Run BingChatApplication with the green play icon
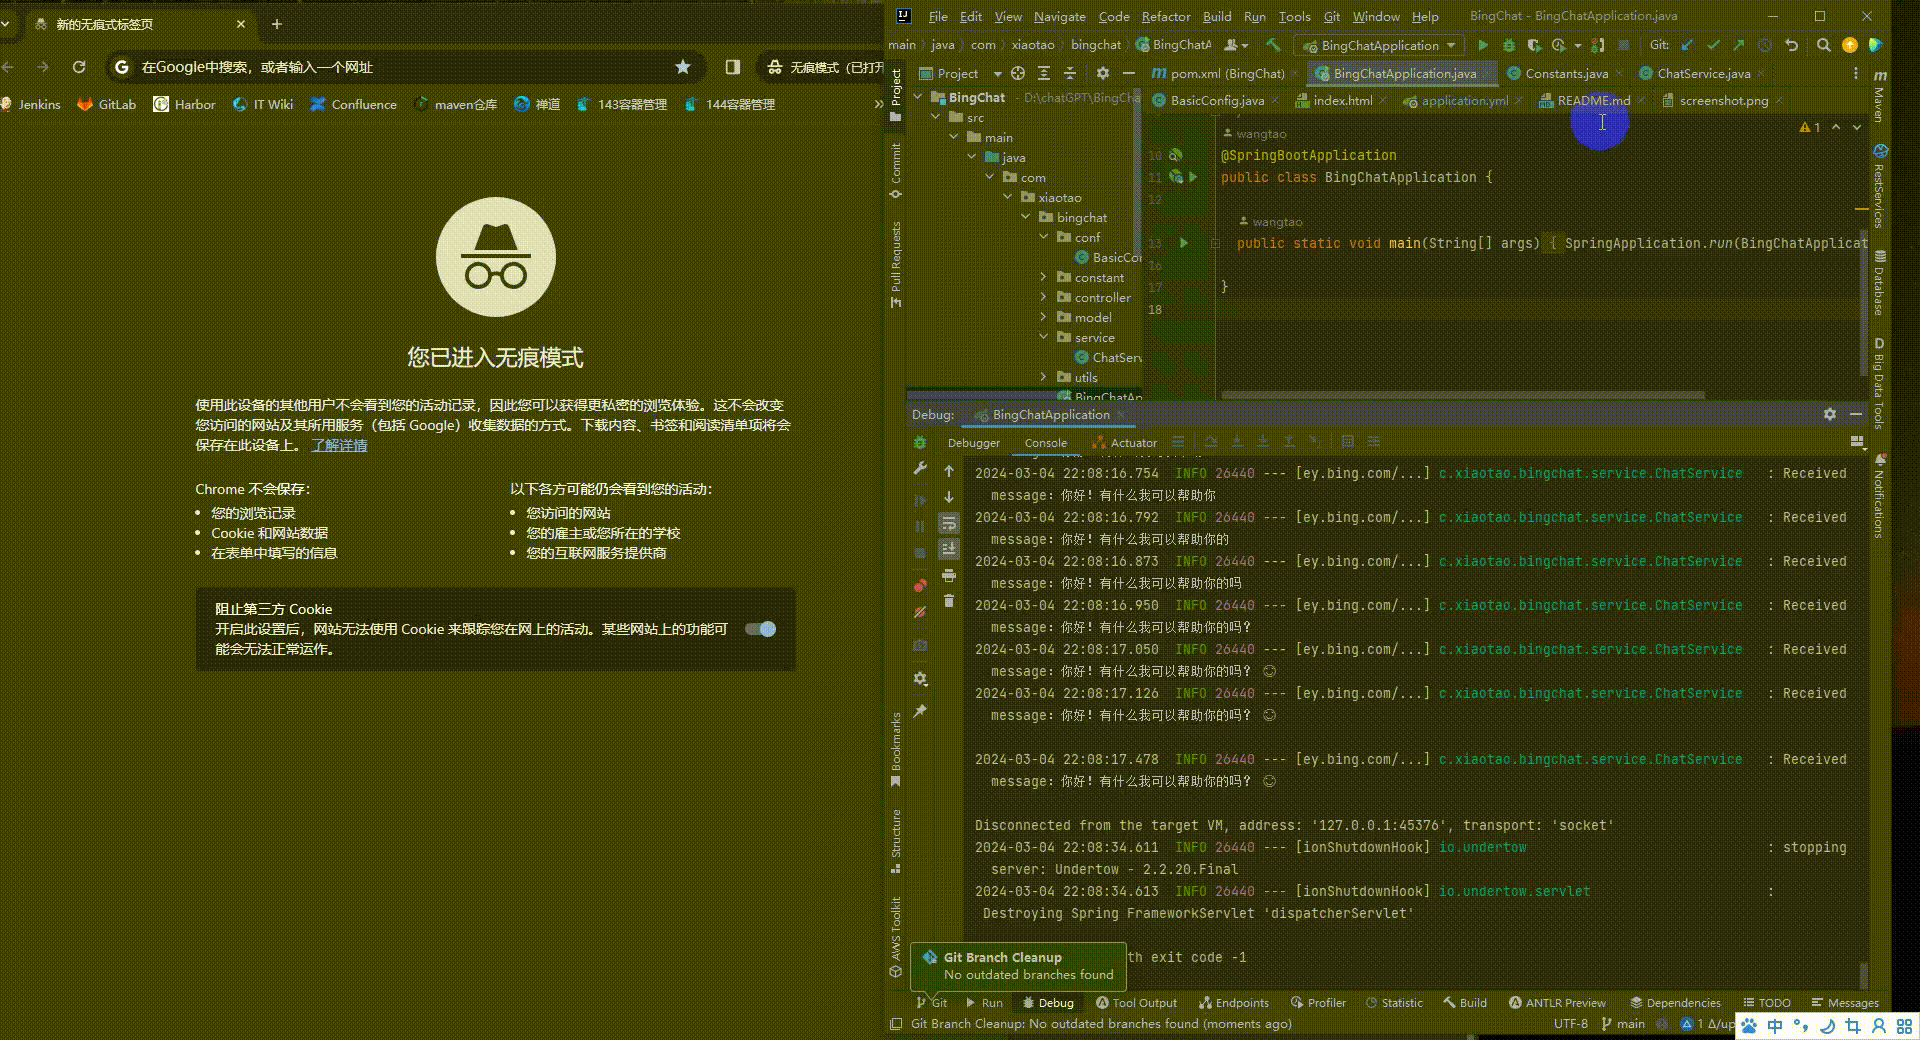The image size is (1920, 1040). click(1482, 45)
